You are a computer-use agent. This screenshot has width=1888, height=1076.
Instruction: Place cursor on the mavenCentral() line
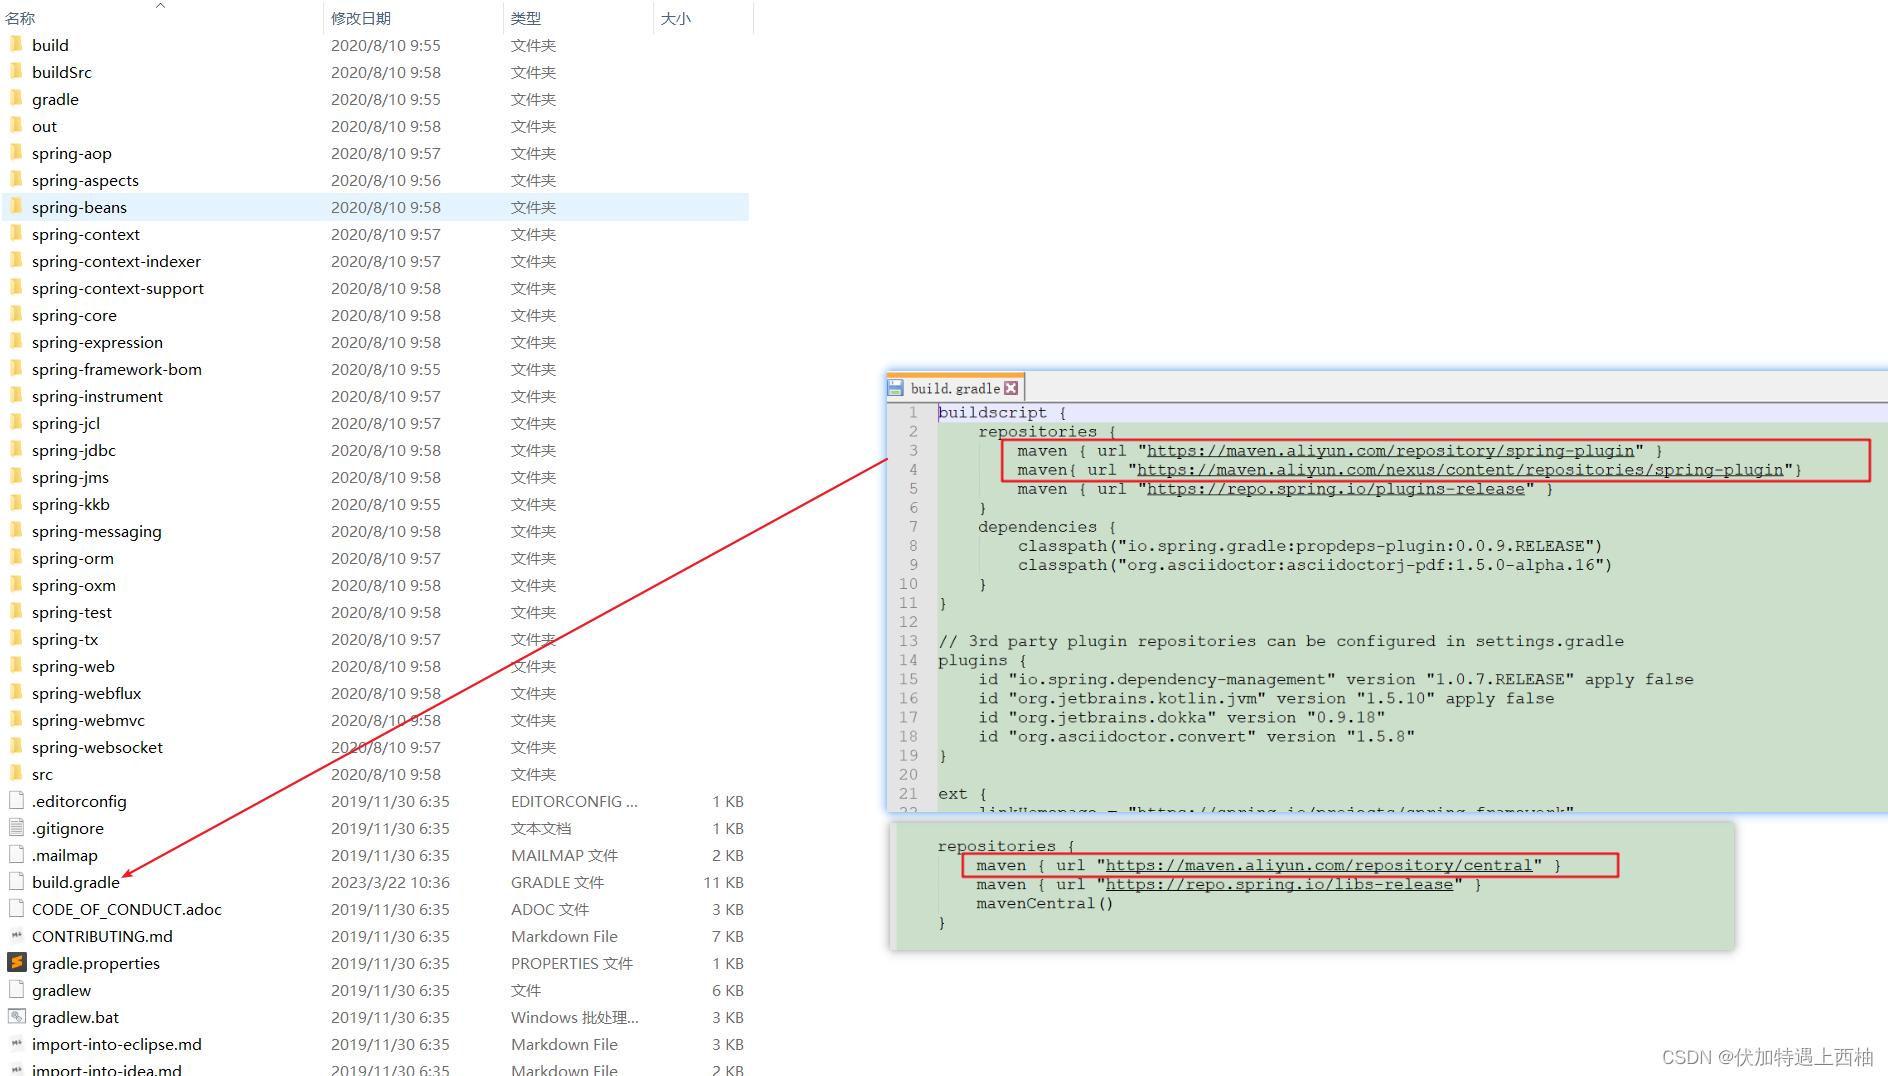click(x=1044, y=904)
